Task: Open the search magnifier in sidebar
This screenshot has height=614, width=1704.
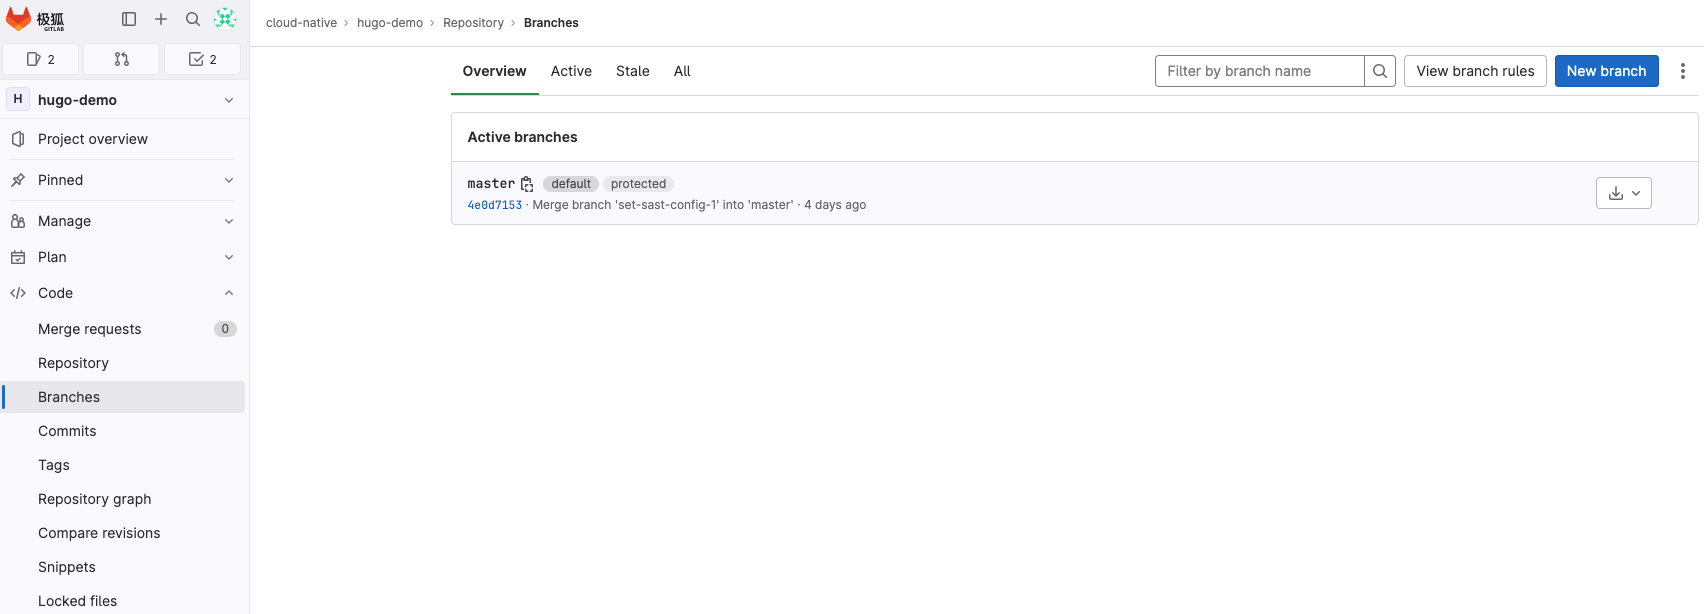Action: point(193,19)
